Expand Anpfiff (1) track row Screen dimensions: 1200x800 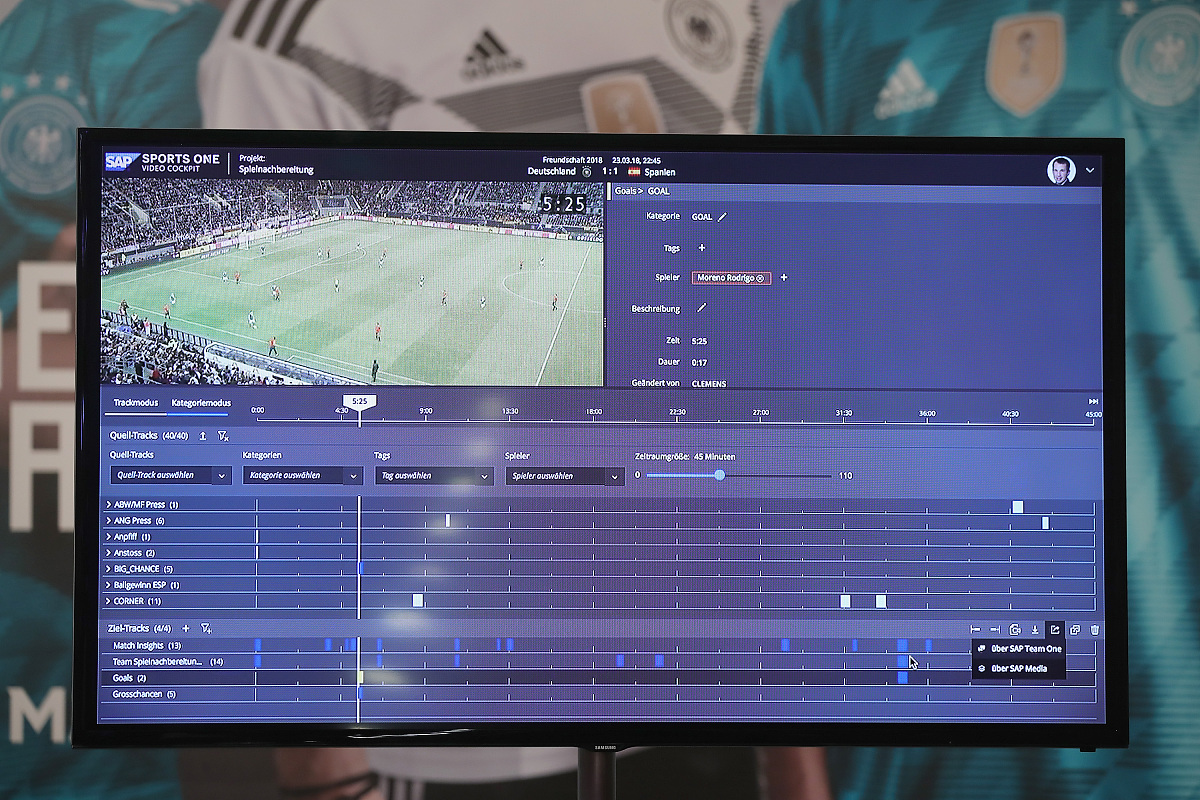[108, 537]
